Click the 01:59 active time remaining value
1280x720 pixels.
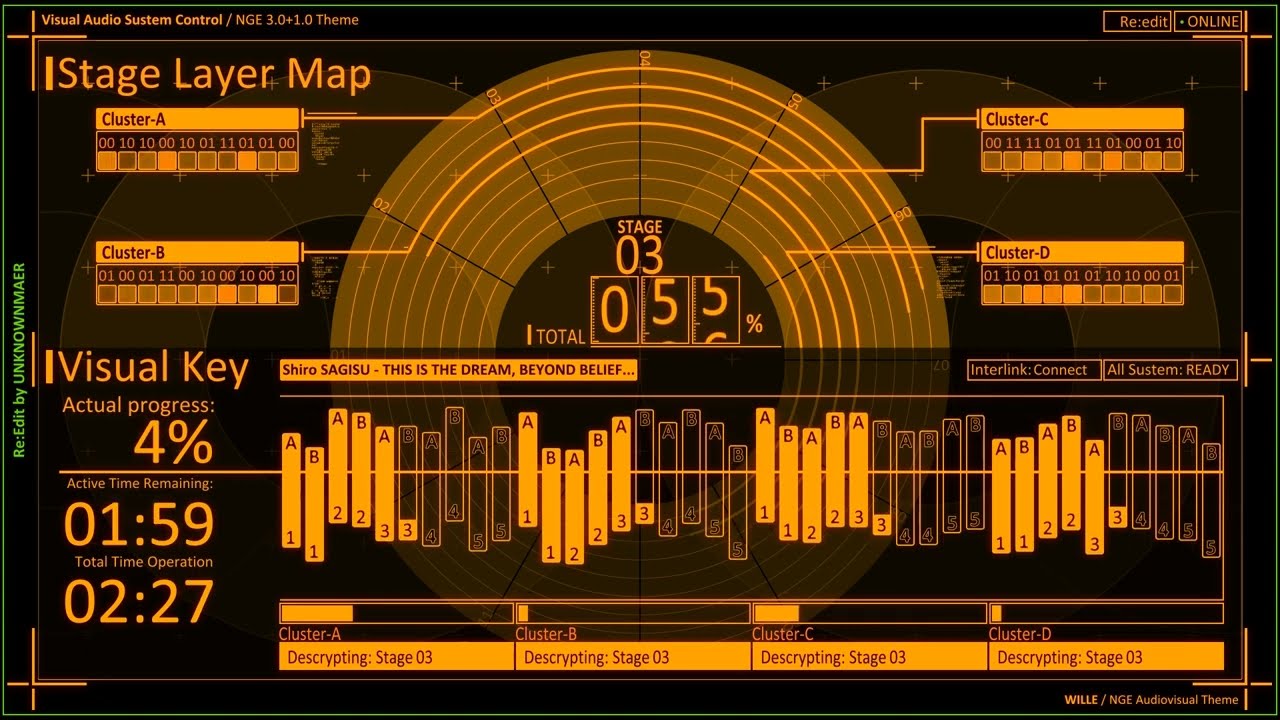pos(139,525)
